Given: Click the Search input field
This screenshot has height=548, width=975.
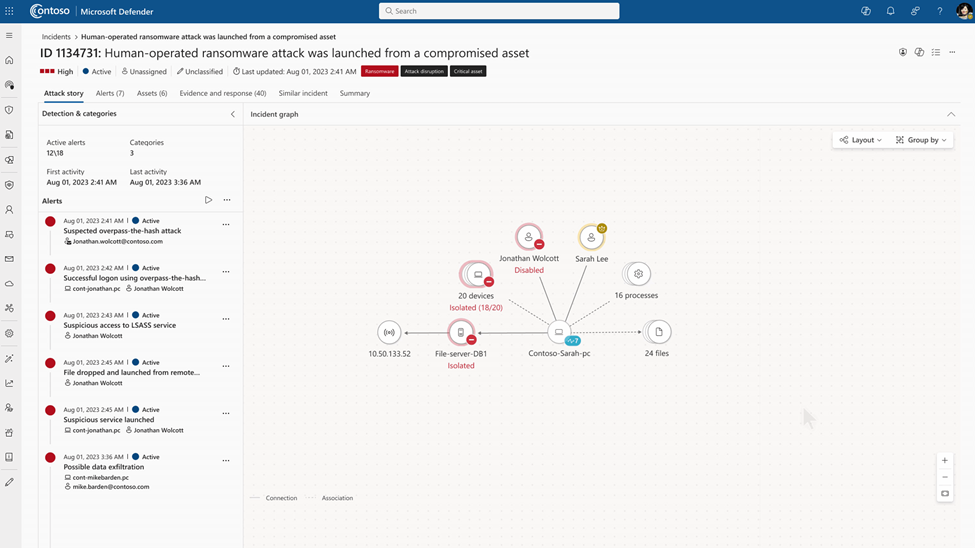Looking at the screenshot, I should 499,11.
